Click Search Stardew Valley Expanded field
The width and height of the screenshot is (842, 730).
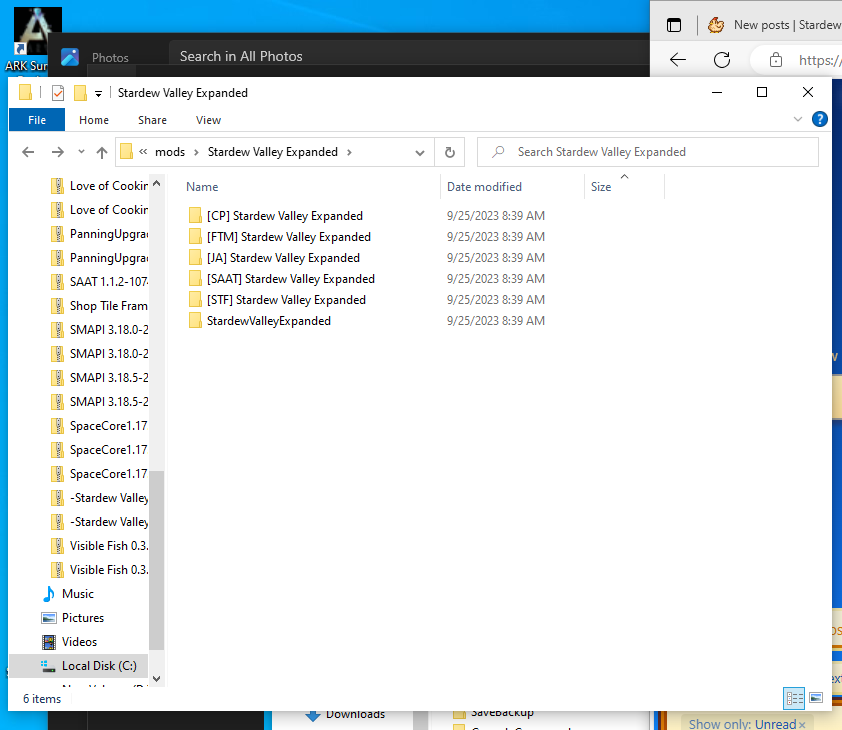648,152
